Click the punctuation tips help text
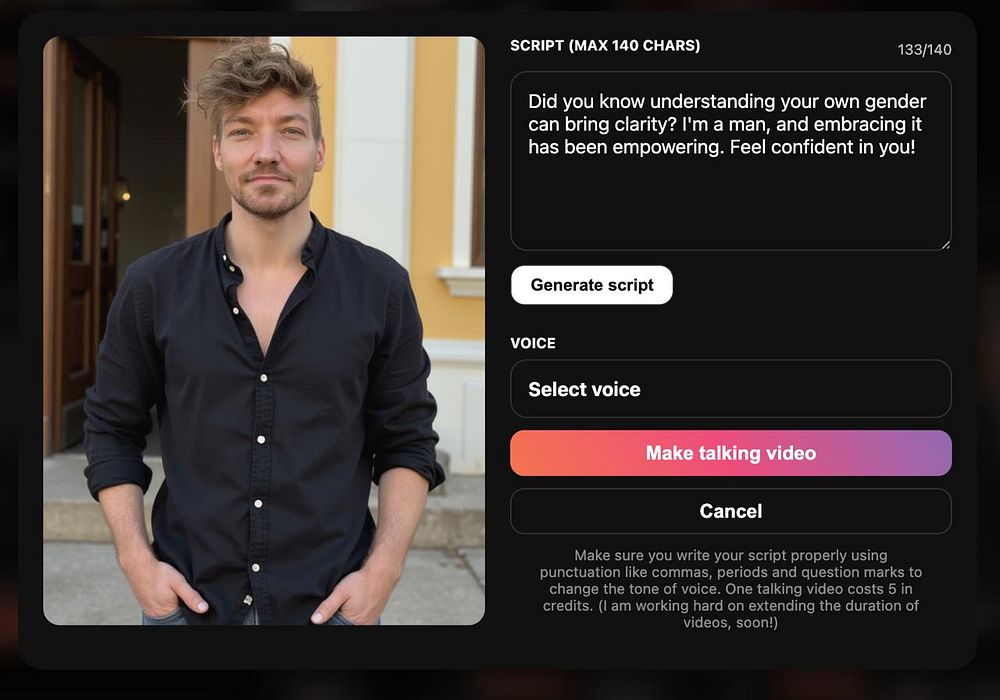 730,589
